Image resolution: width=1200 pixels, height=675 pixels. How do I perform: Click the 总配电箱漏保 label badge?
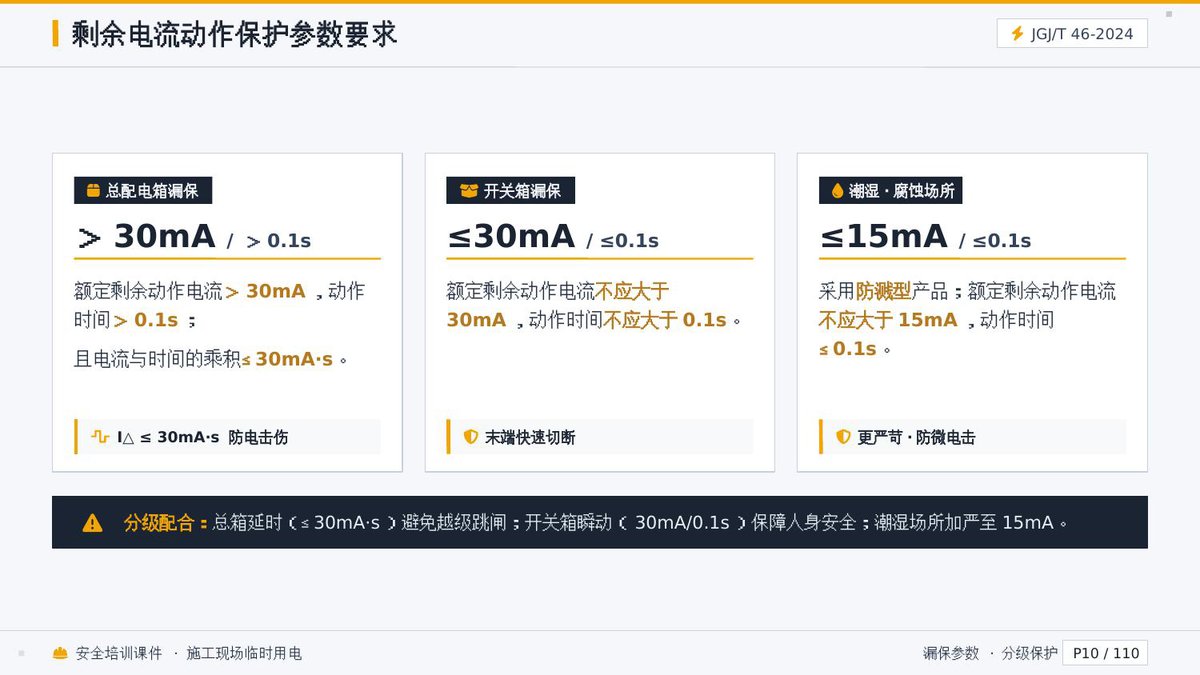143,191
